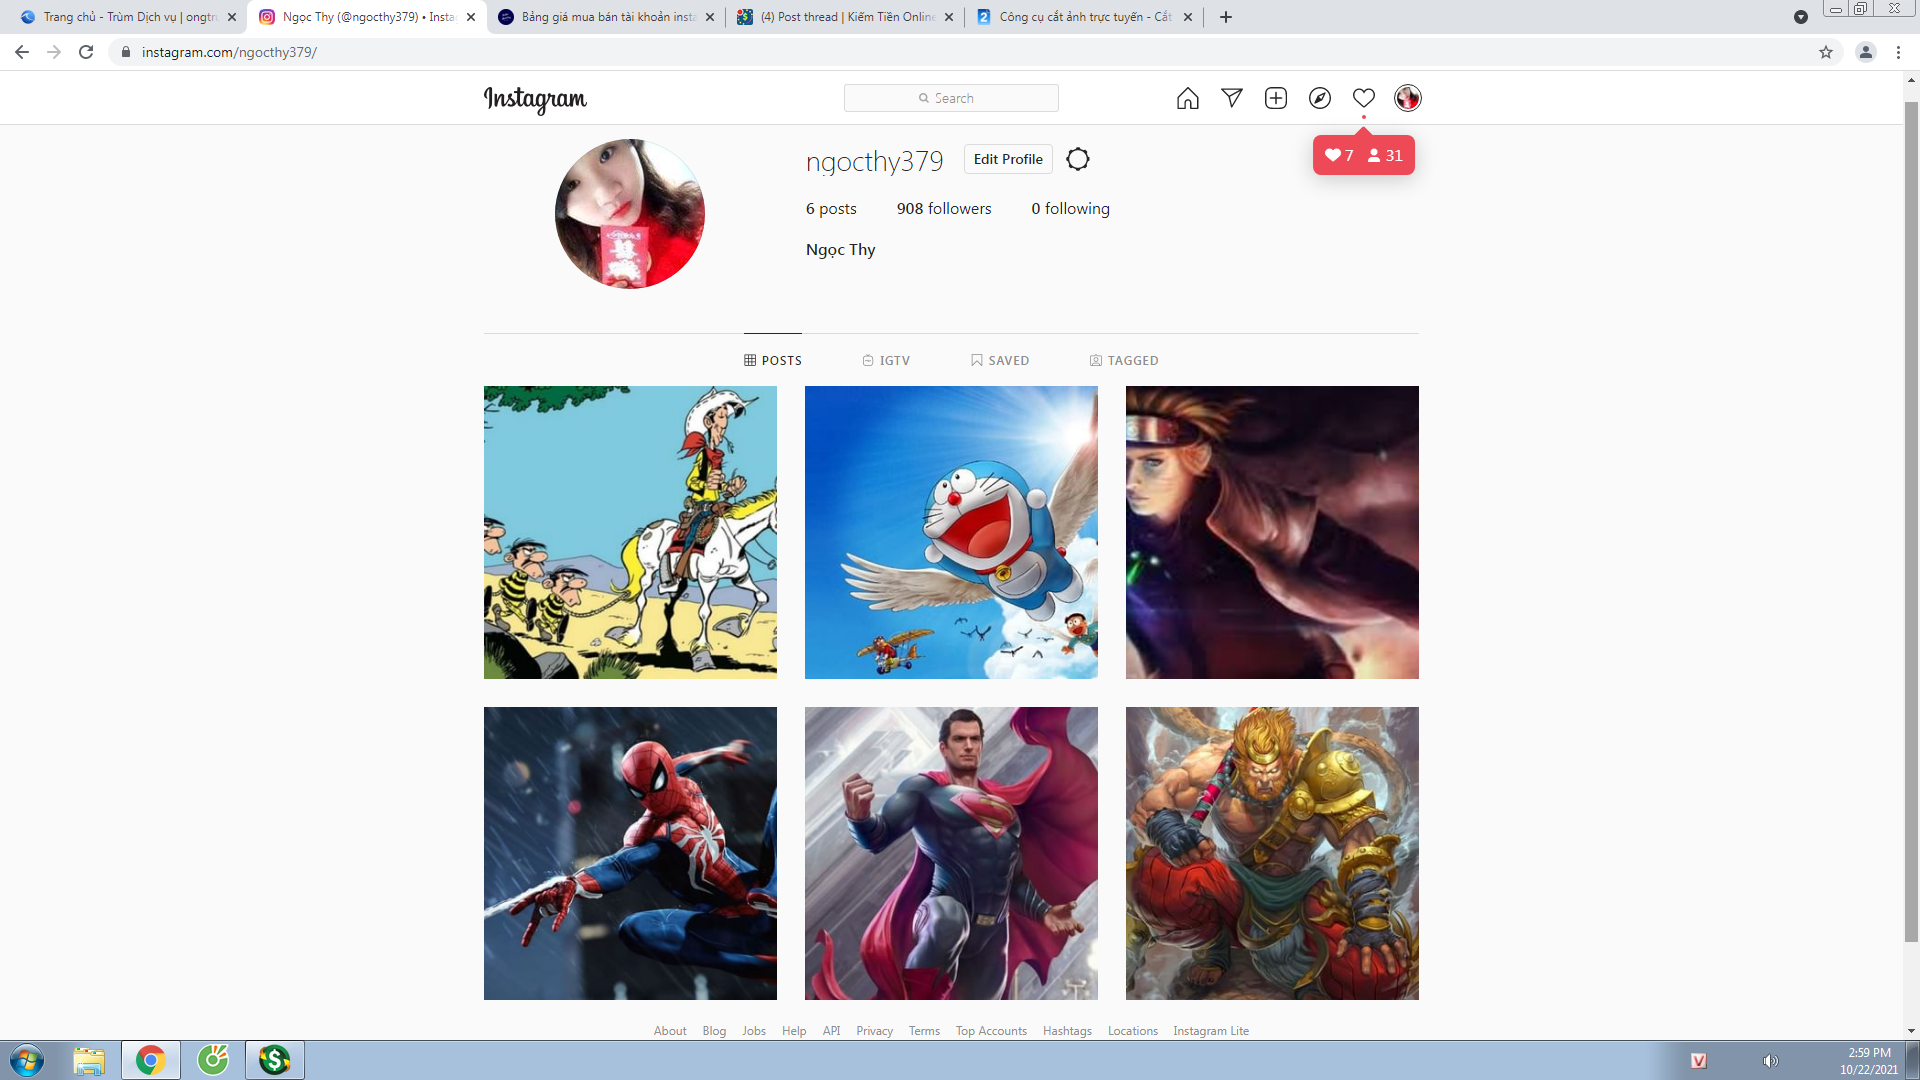Viewport: 1920px width, 1080px height.
Task: Click the Edit Profile button
Action: (x=1007, y=159)
